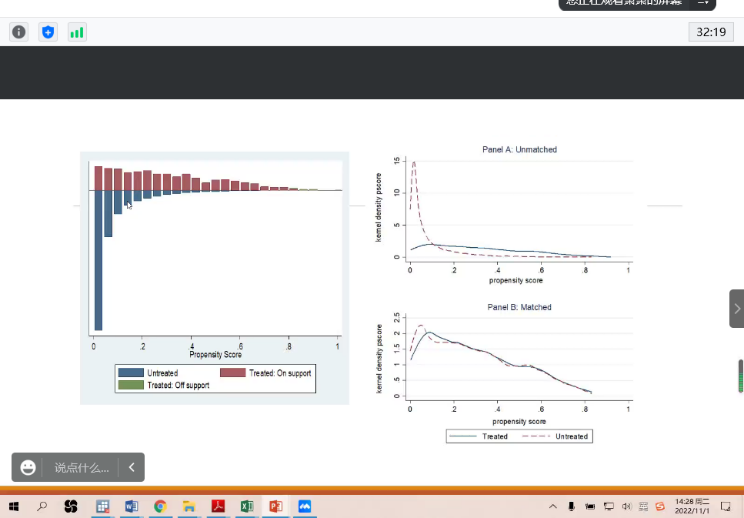Open Word from the taskbar

point(131,506)
